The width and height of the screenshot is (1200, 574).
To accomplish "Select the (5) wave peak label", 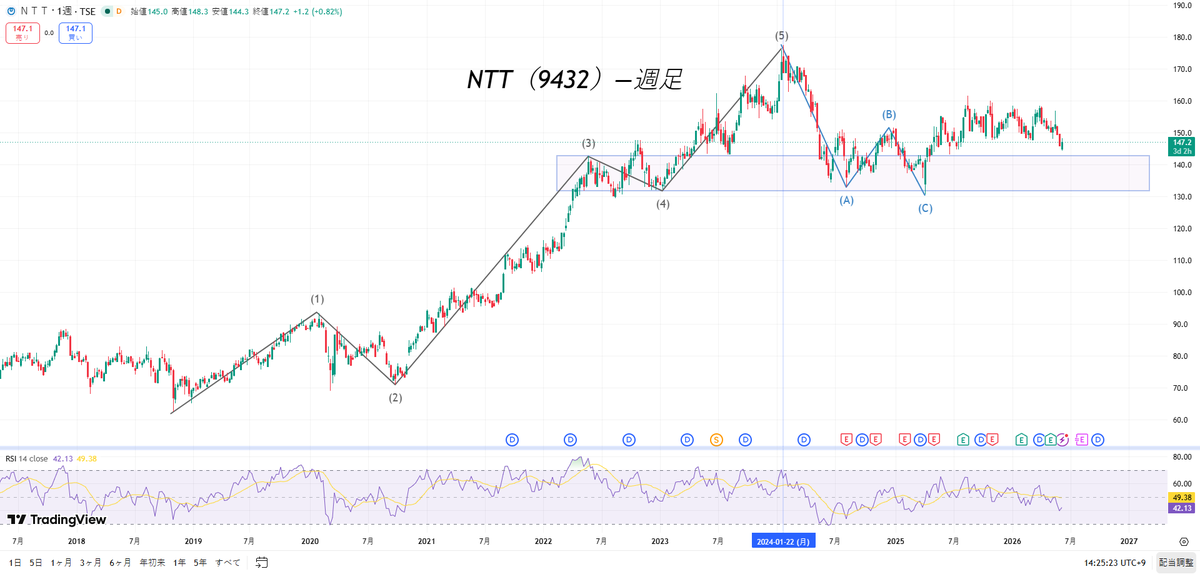I will point(782,35).
